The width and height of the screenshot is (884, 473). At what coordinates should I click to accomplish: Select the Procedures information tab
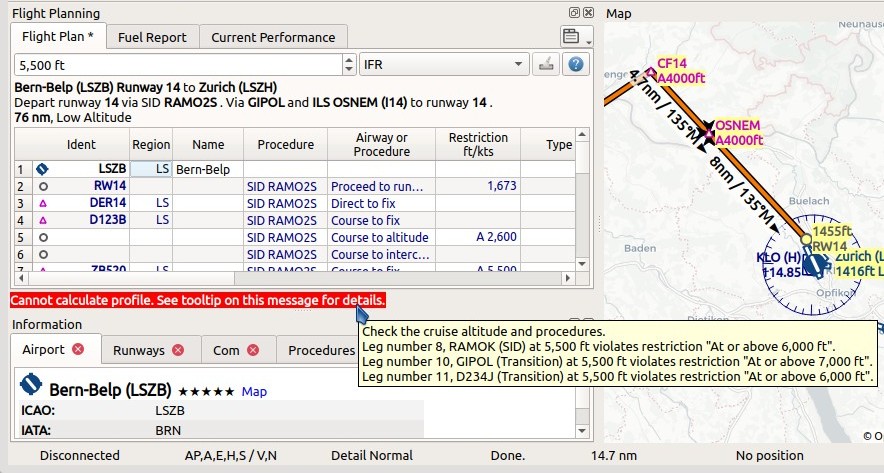point(321,350)
